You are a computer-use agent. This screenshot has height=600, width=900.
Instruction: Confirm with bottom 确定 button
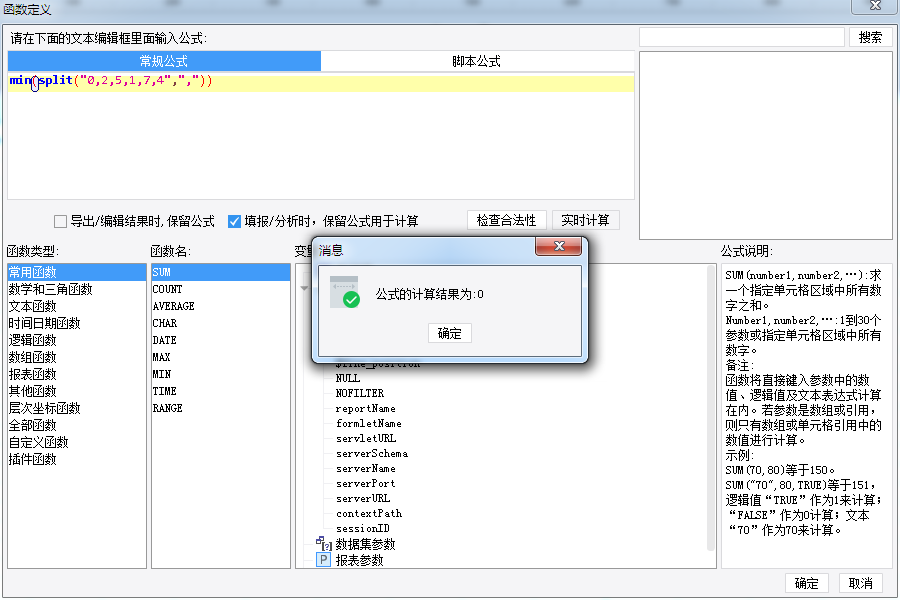pyautogui.click(x=806, y=583)
